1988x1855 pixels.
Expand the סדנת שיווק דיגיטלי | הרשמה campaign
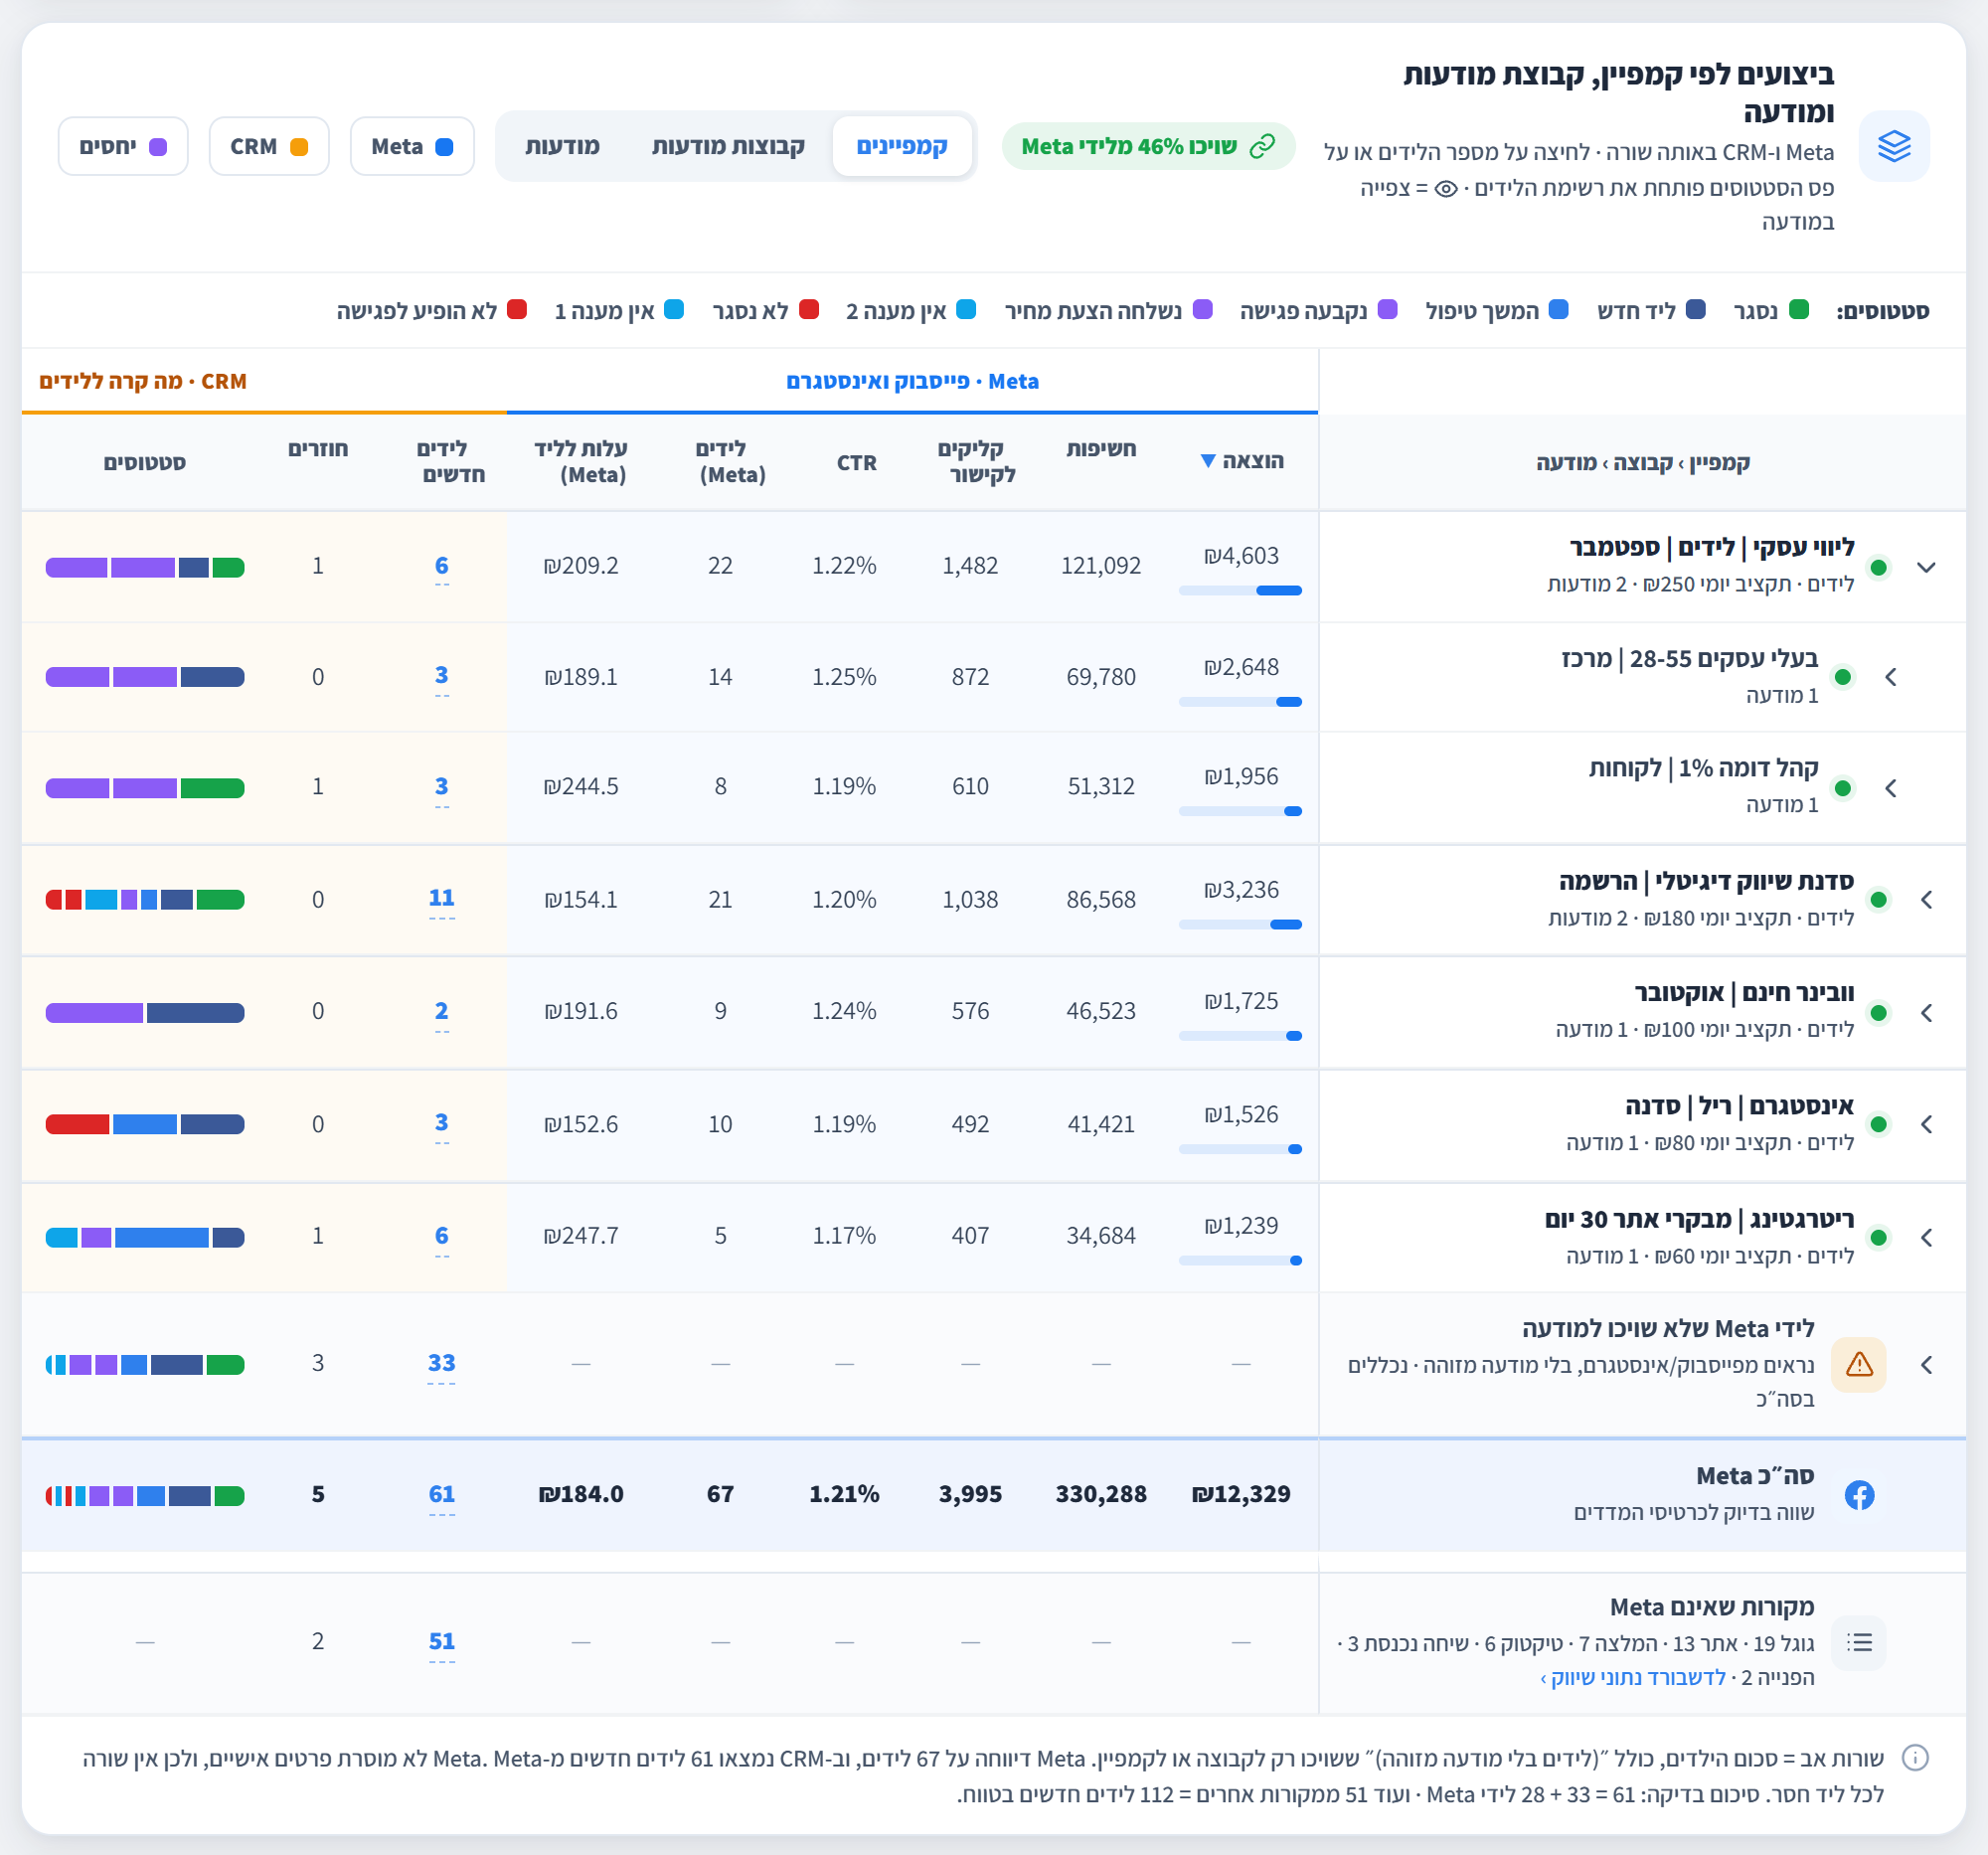click(1926, 899)
